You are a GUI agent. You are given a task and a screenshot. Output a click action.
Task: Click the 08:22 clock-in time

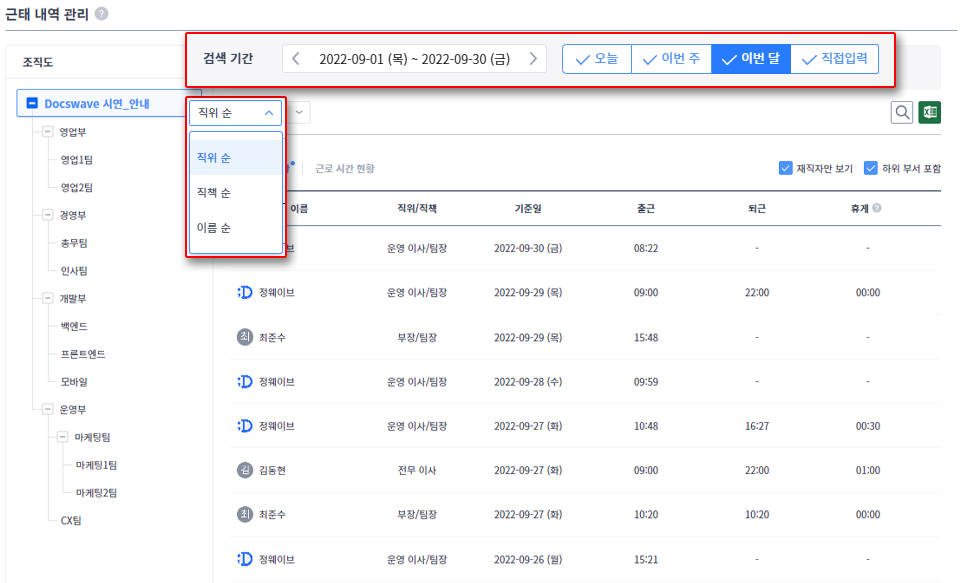pos(646,248)
